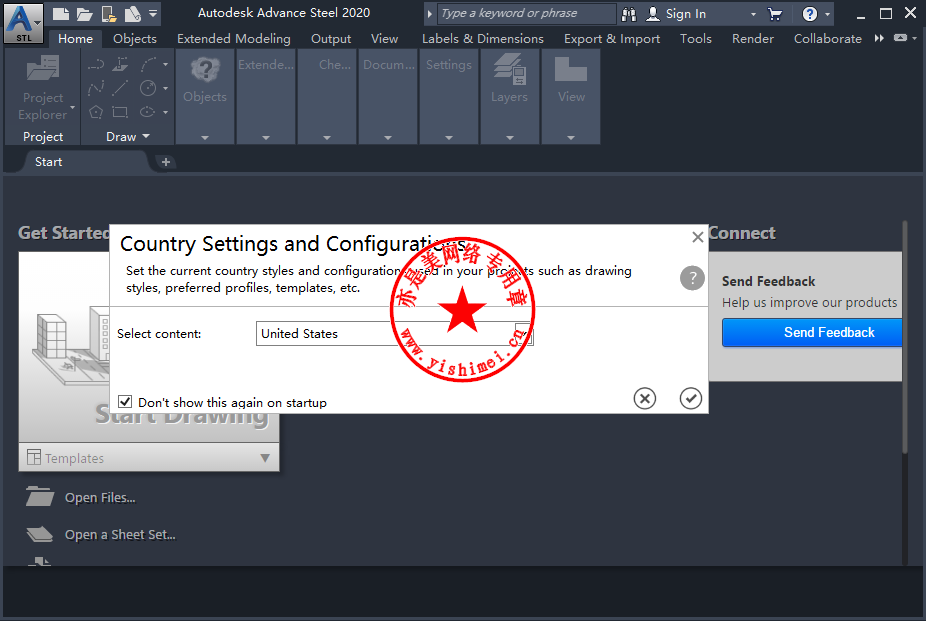Select the Line draw tool
Screen dimensions: 926x621
click(x=120, y=88)
